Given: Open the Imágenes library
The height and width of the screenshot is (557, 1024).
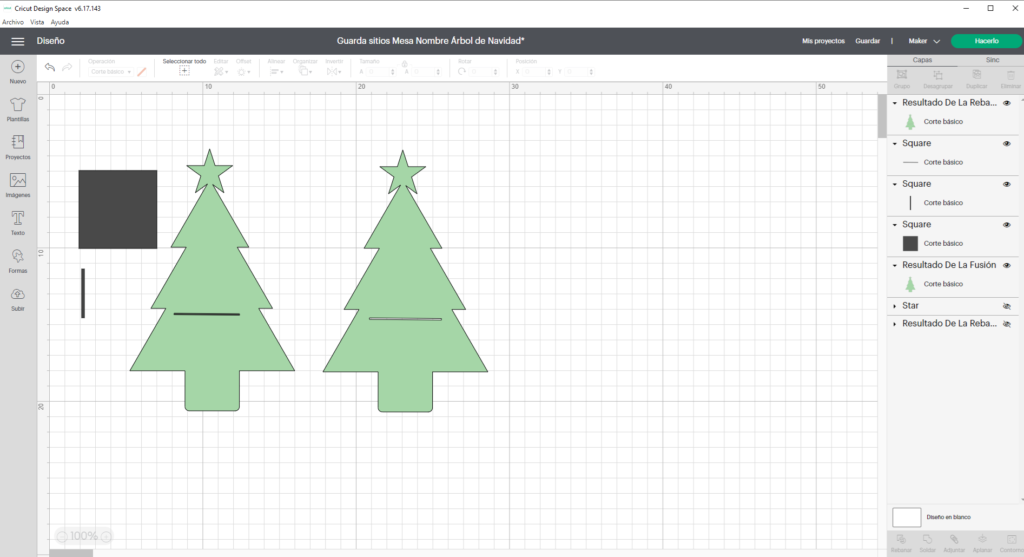Looking at the screenshot, I should click(18, 185).
